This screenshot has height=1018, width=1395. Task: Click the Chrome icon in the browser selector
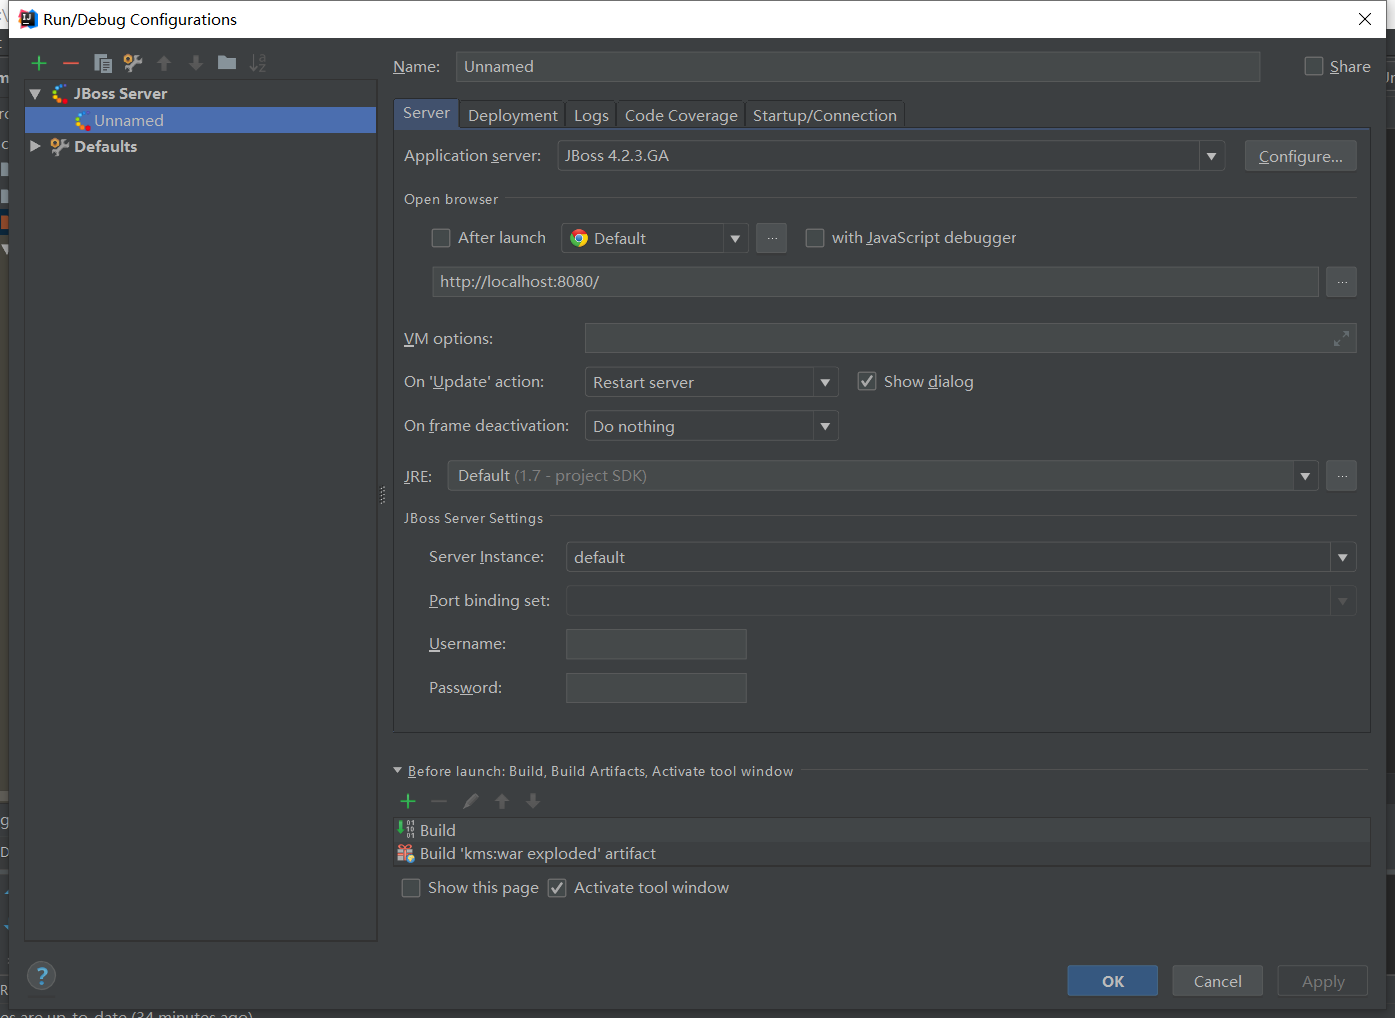click(x=579, y=238)
